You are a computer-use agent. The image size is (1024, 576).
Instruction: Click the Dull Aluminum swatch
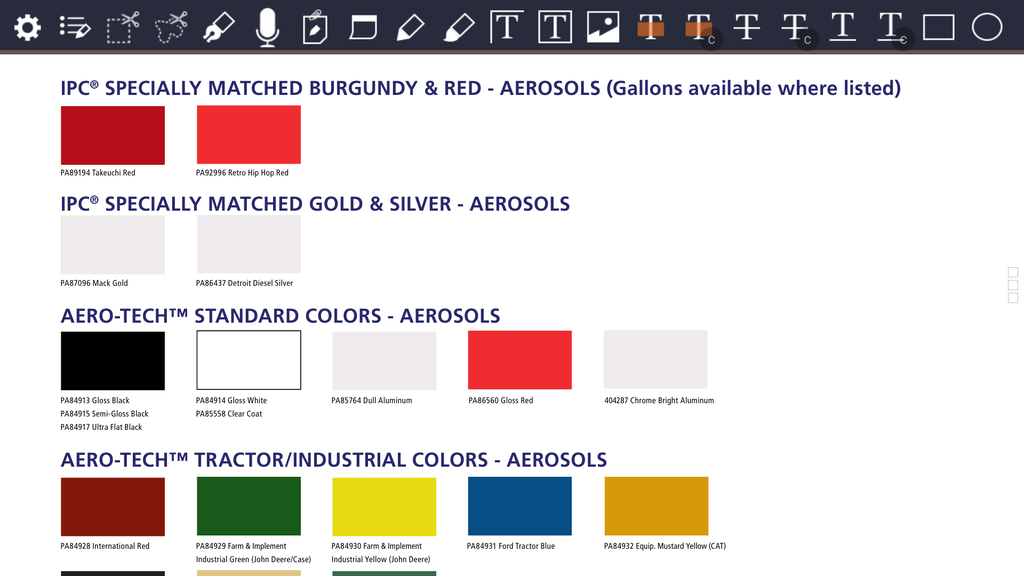point(384,360)
